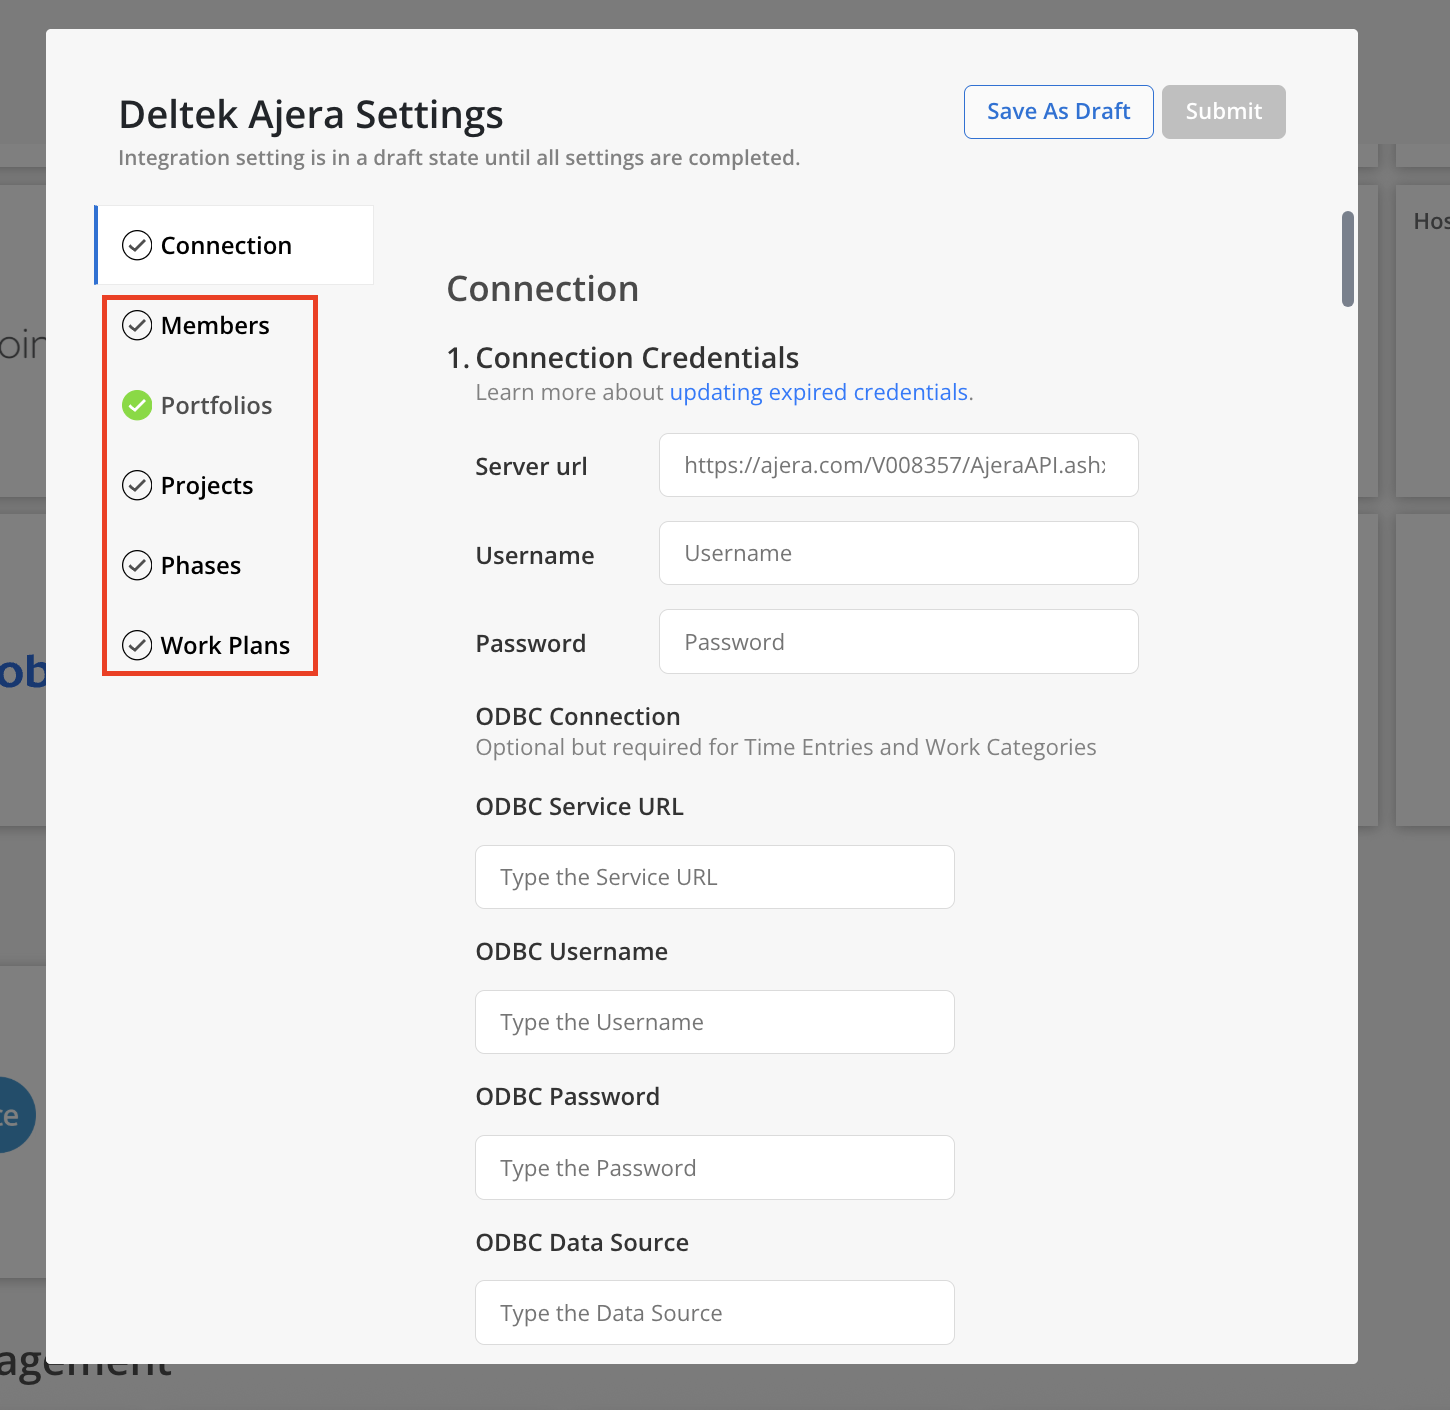Focus the ODBC Service URL field
Viewport: 1450px width, 1410px height.
pos(715,877)
